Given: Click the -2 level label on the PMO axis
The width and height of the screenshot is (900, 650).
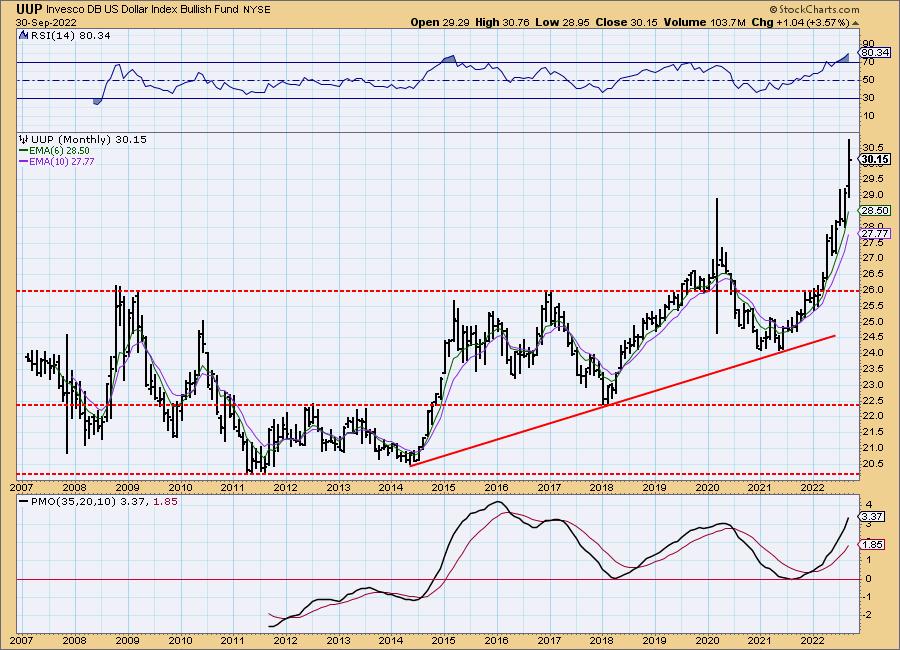Looking at the screenshot, I should click(x=868, y=614).
